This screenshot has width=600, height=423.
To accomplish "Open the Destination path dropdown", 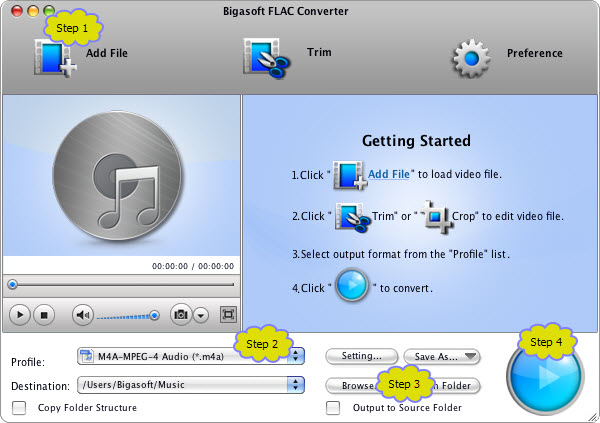I will 191,385.
